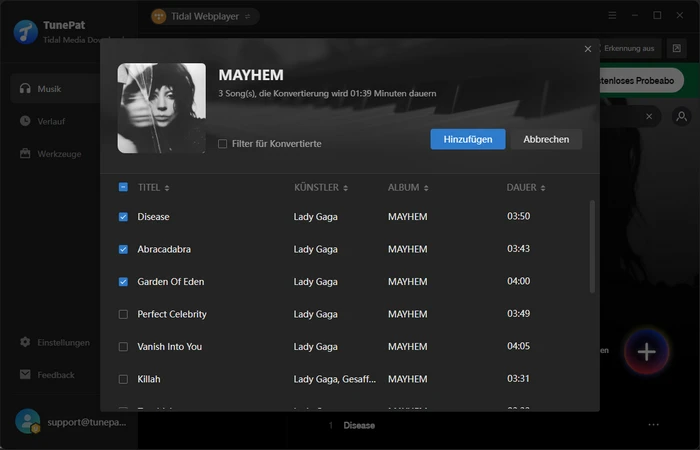Open the three-dots menu for Disease track
Viewport: 700px width, 450px height.
pyautogui.click(x=654, y=425)
